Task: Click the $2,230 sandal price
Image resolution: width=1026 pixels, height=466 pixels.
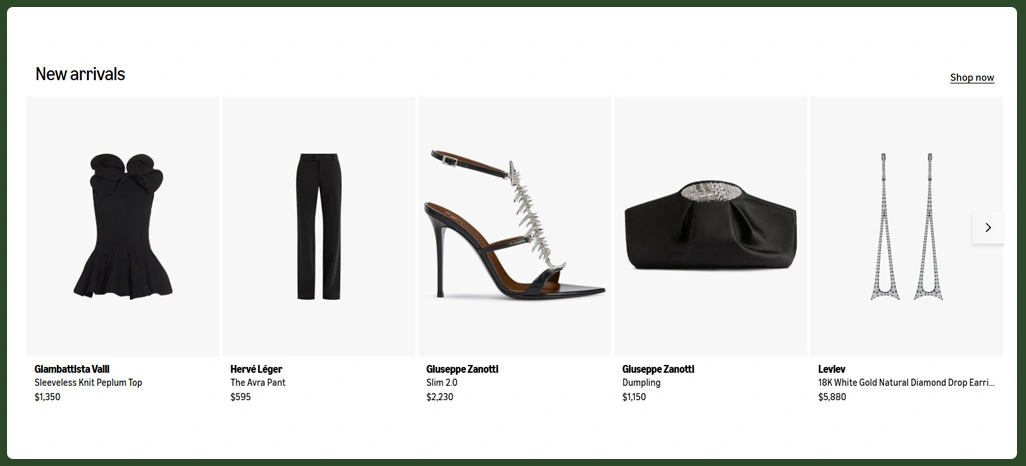Action: 440,397
